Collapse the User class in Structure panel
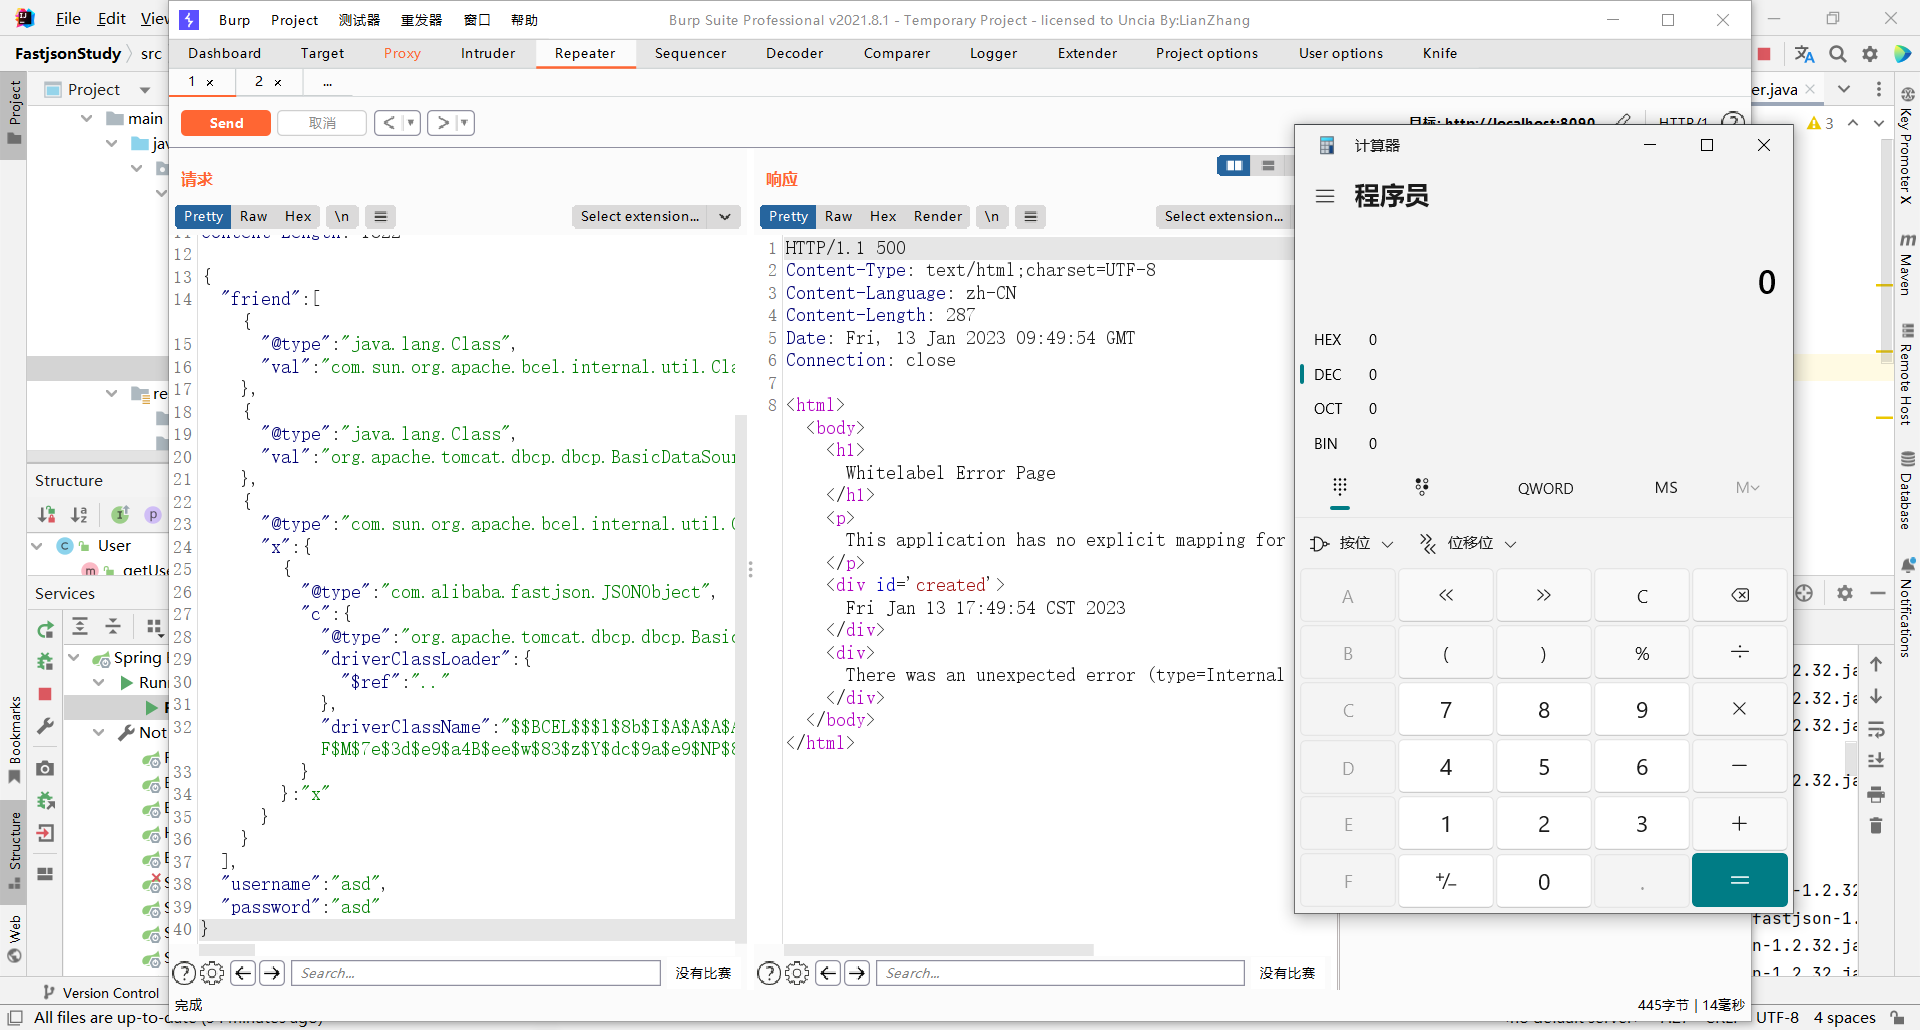The width and height of the screenshot is (1920, 1030). coord(37,546)
